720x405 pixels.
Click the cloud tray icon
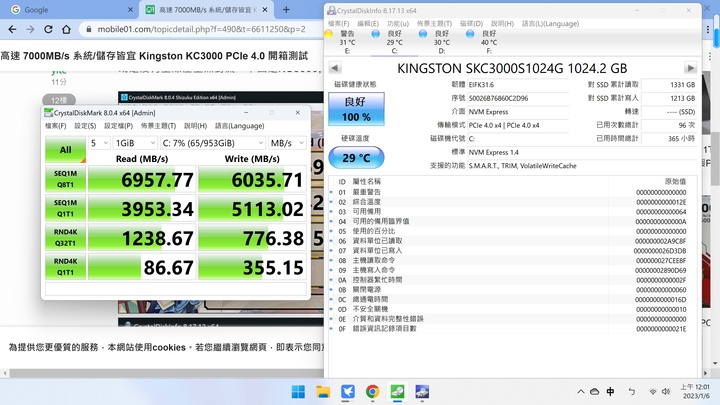click(595, 392)
